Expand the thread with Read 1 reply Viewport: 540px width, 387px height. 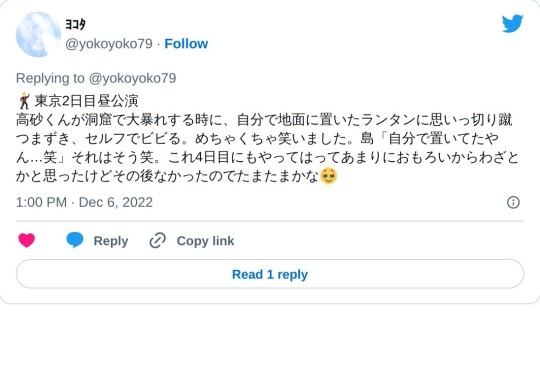(x=270, y=274)
